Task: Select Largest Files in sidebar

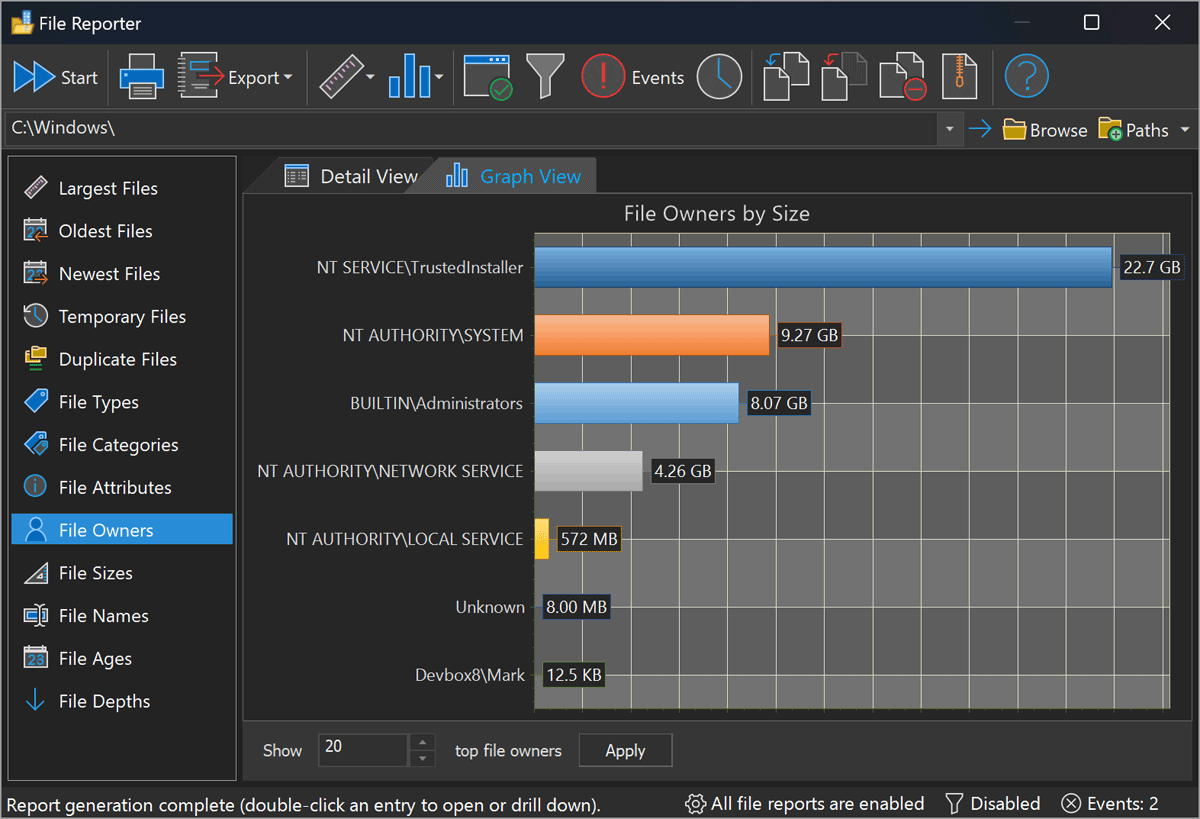Action: [x=107, y=188]
